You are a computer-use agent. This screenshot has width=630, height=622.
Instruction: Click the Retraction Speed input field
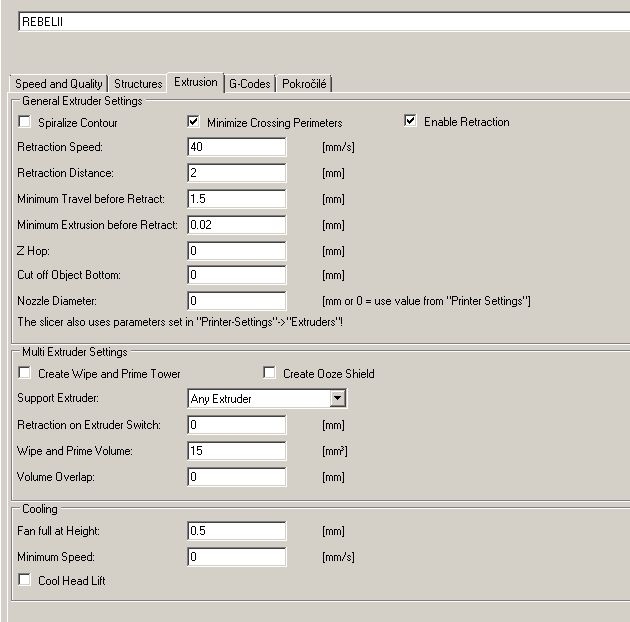pyautogui.click(x=236, y=148)
